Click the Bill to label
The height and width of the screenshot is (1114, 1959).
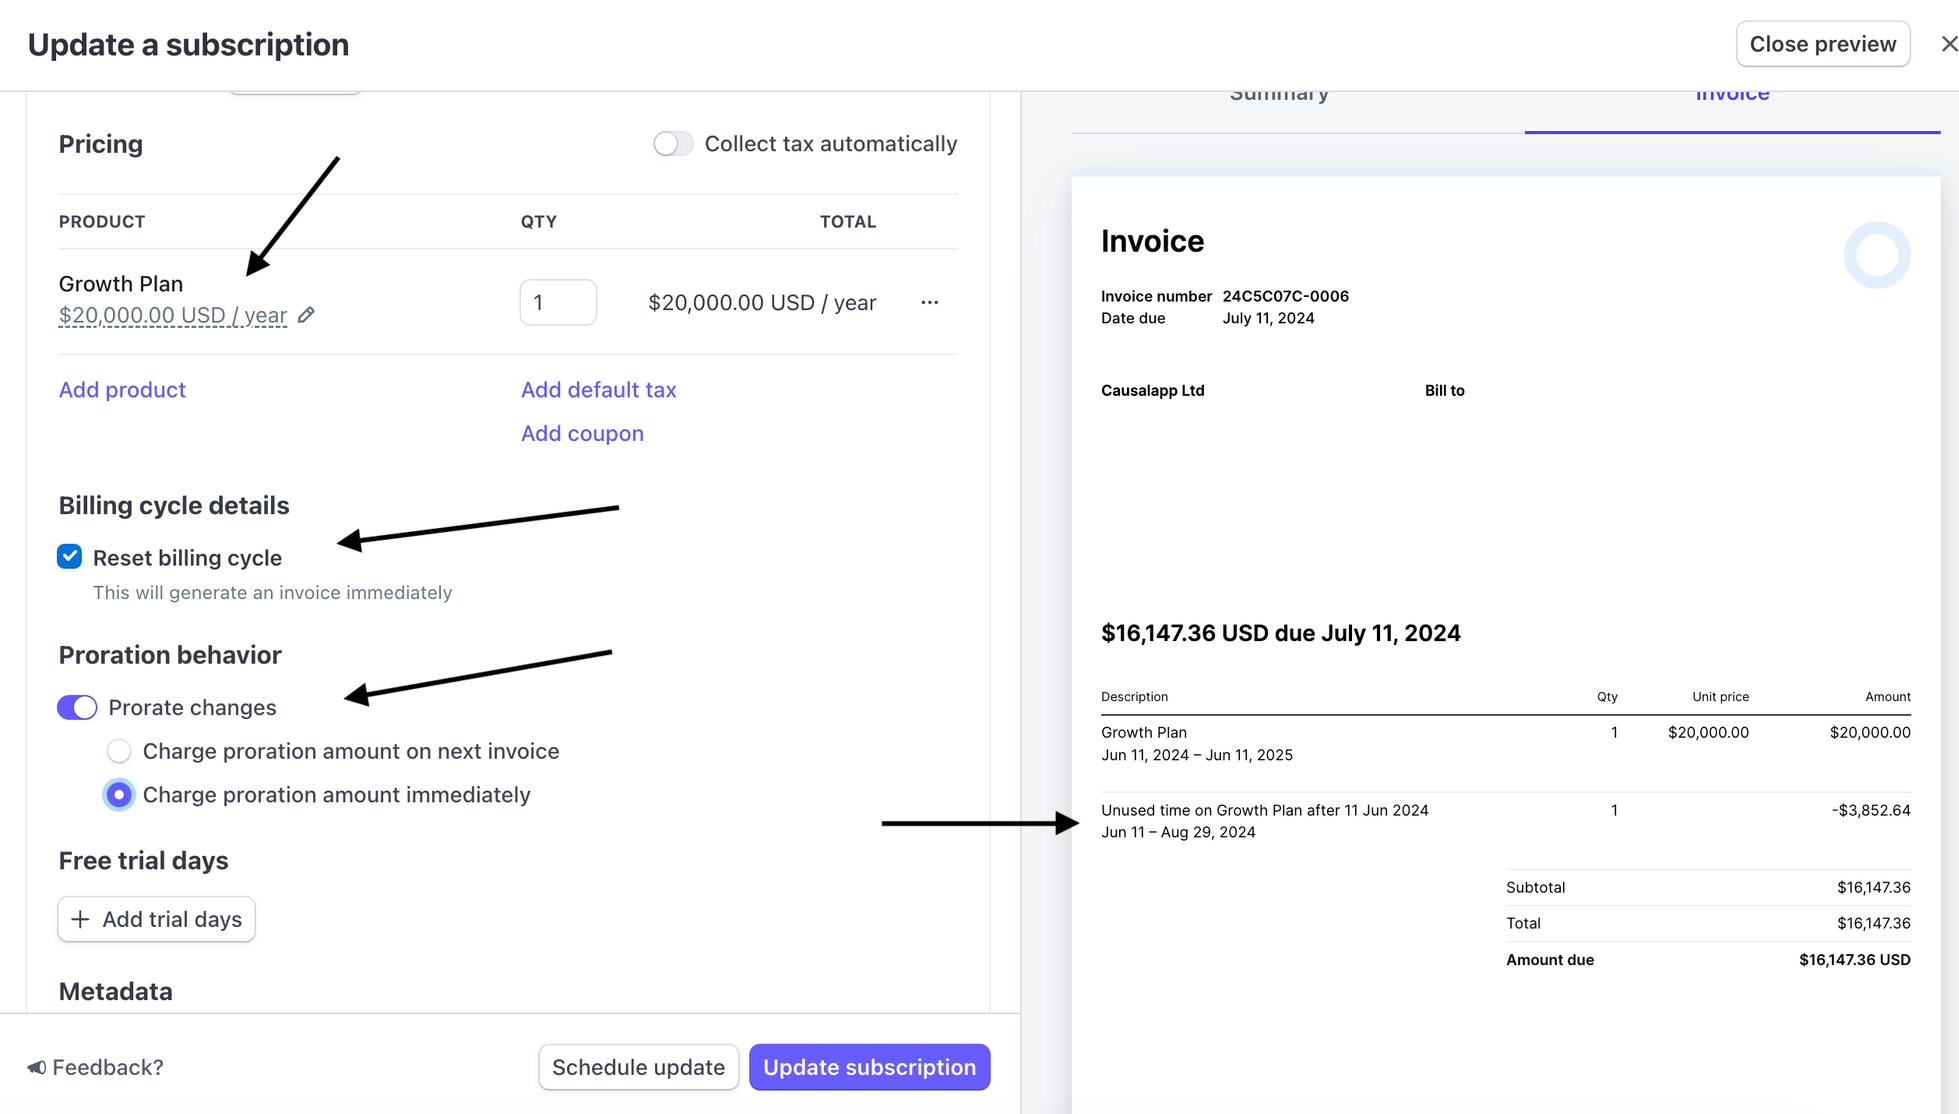pyautogui.click(x=1444, y=391)
